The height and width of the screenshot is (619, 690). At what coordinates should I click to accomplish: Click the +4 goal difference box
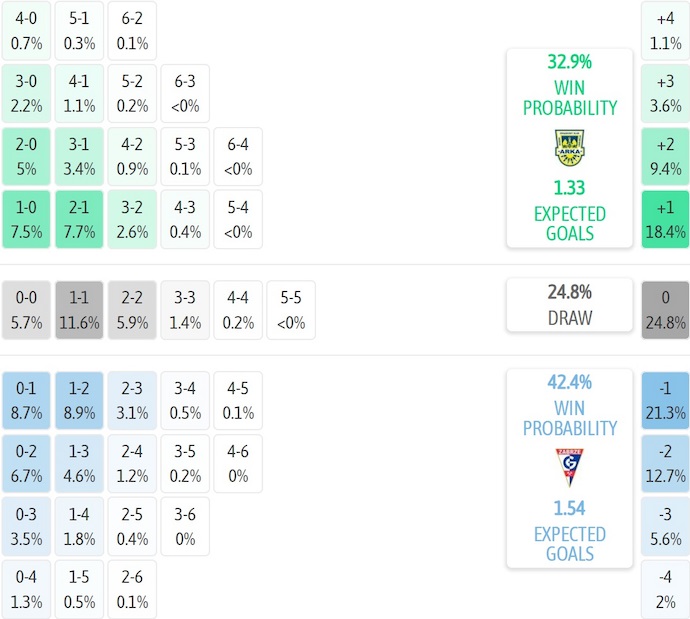(665, 31)
